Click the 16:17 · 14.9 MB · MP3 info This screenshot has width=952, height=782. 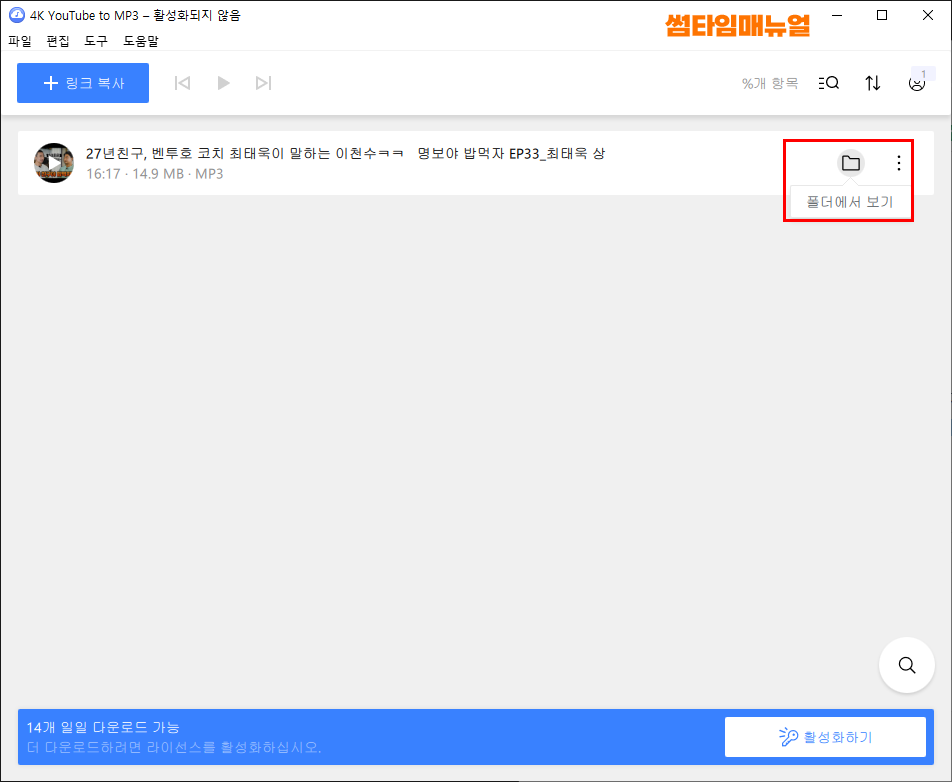click(155, 174)
